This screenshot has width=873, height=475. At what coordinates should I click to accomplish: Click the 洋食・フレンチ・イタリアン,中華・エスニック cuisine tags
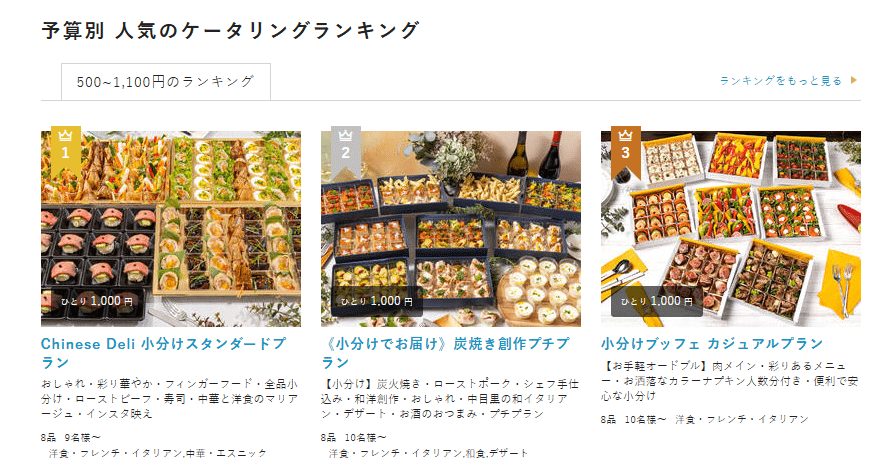coord(158,453)
